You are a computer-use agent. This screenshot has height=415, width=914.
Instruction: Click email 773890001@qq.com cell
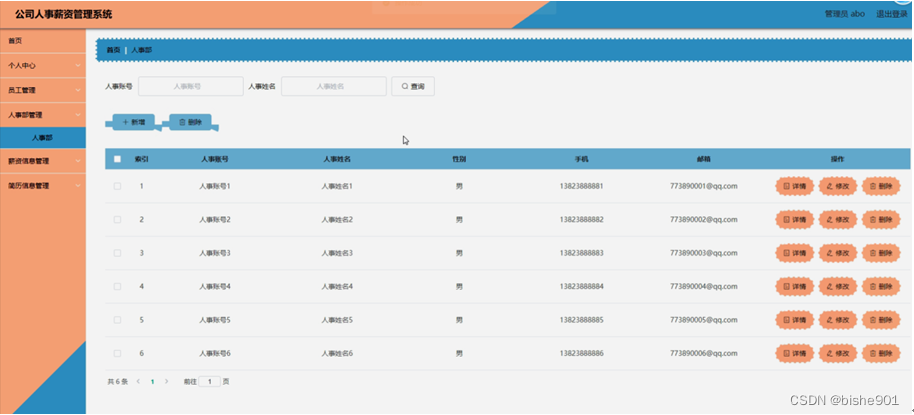(704, 187)
